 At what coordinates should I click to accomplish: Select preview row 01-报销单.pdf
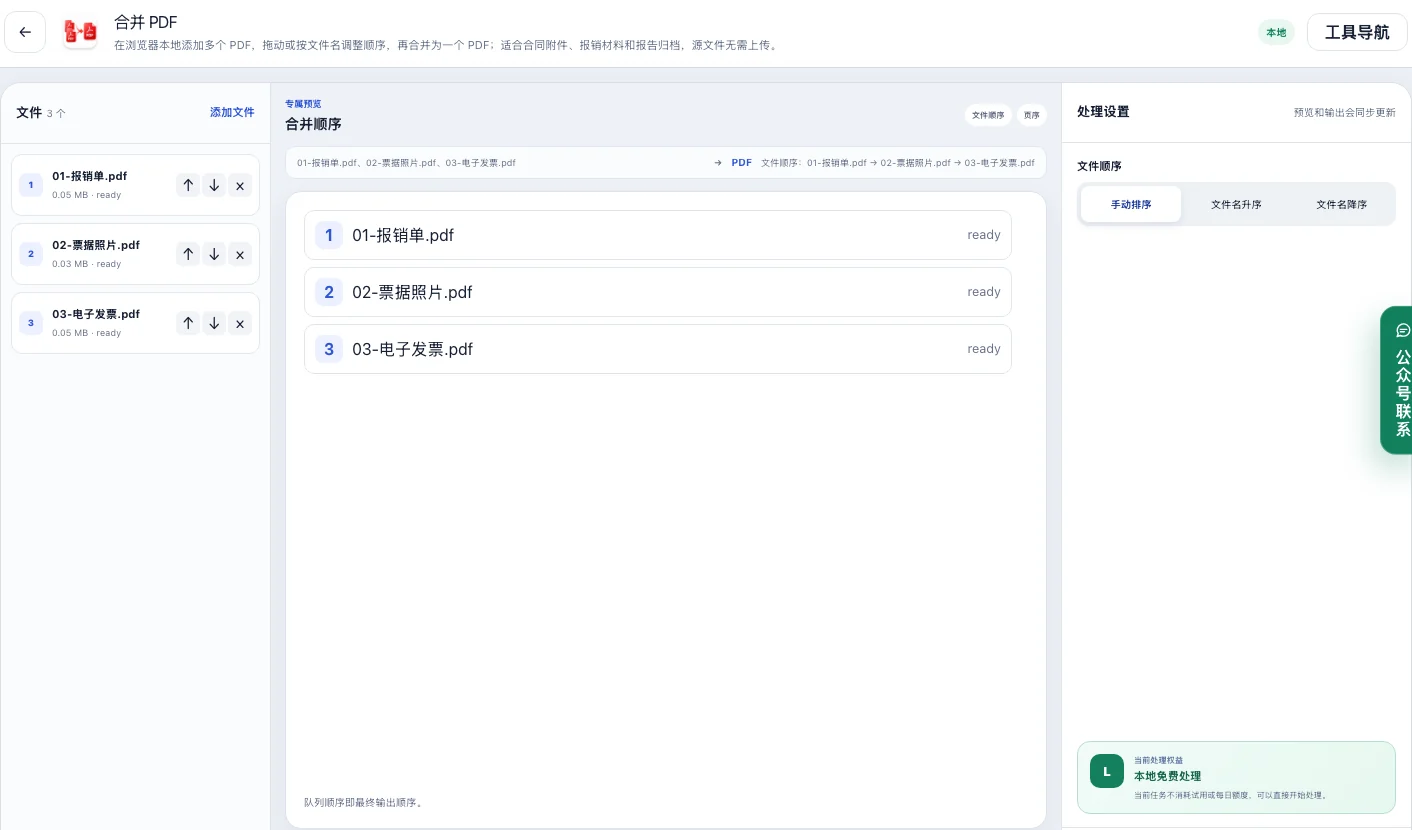[x=658, y=235]
